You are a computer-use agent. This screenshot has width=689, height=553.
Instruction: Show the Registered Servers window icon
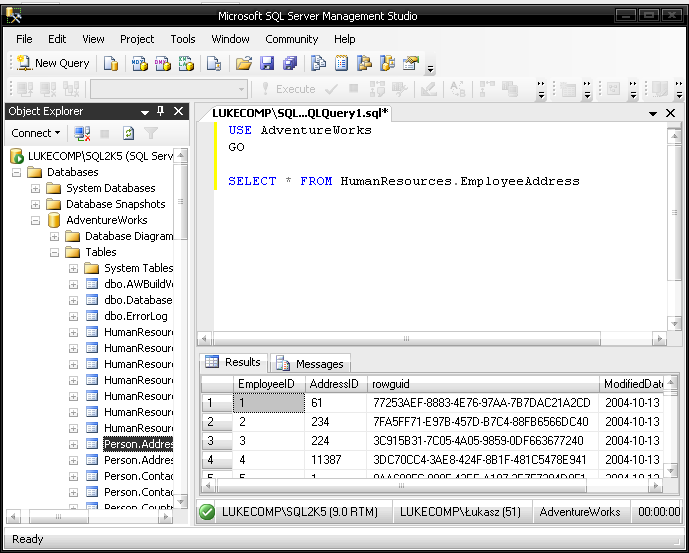(318, 63)
